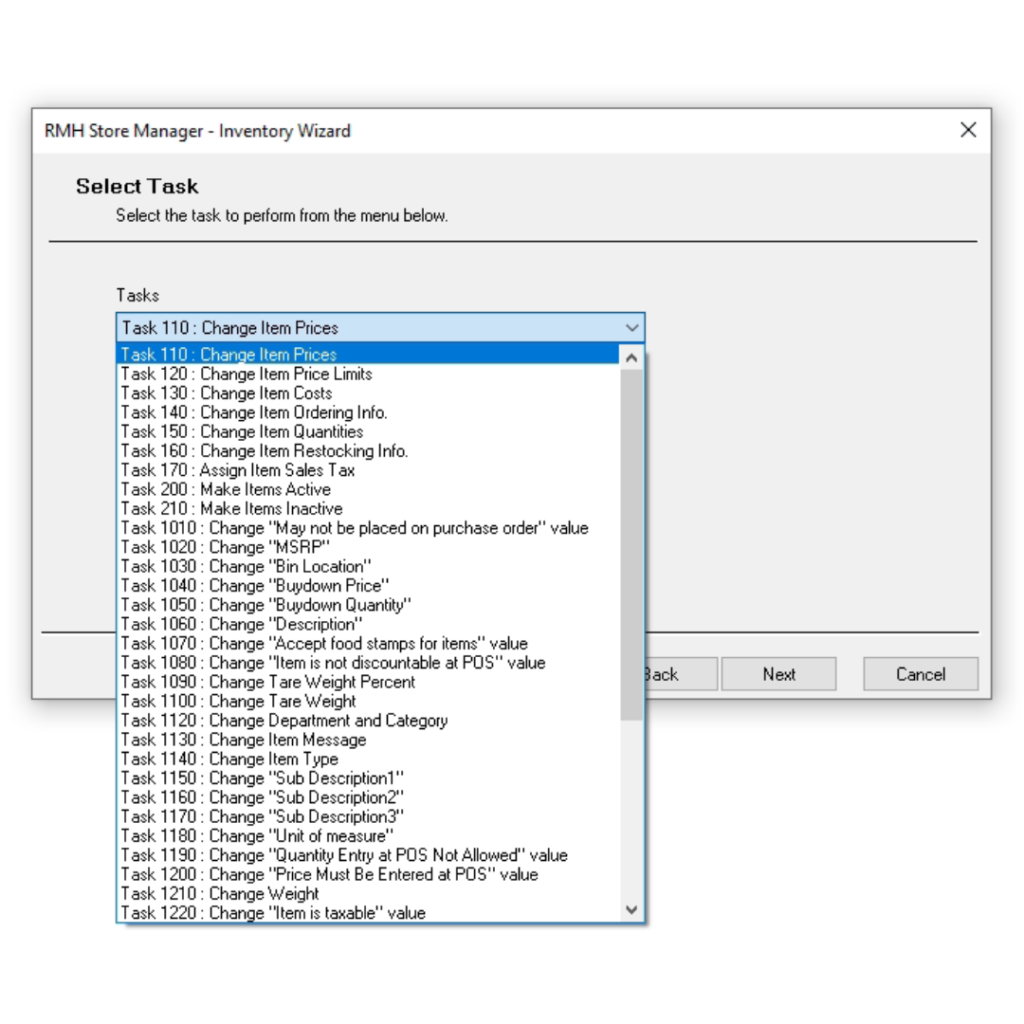Click the task list scroll down arrow
Viewport: 1024px width, 1024px height.
click(x=631, y=910)
